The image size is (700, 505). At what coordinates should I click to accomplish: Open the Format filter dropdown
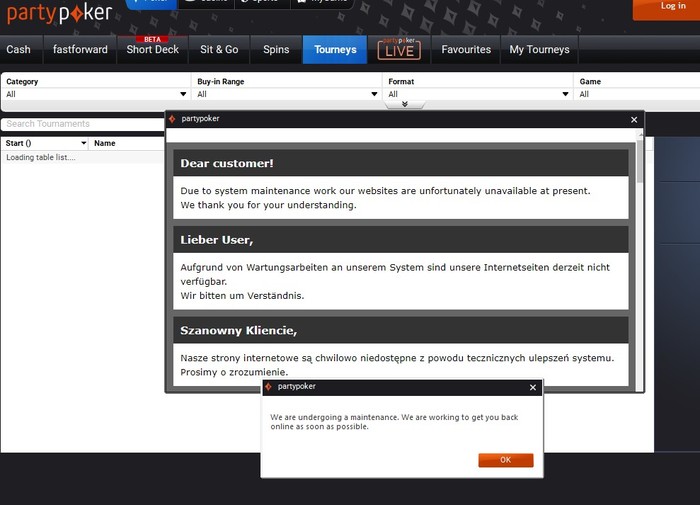[x=478, y=94]
